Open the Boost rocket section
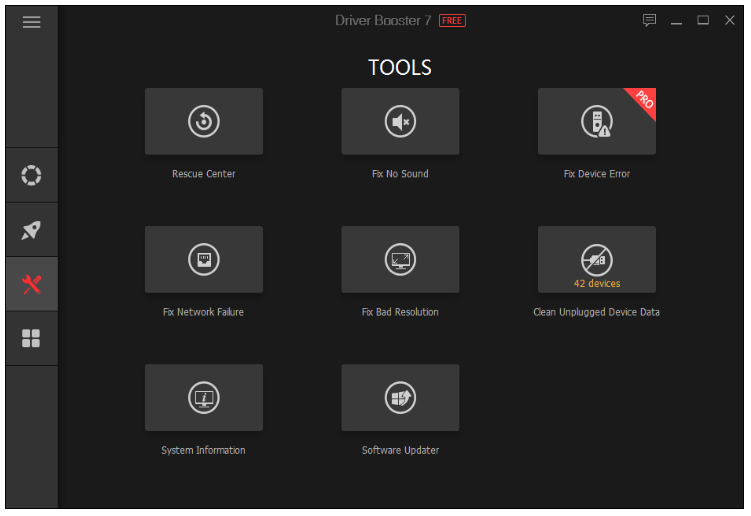Image resolution: width=751 pixels, height=516 pixels. (x=32, y=230)
